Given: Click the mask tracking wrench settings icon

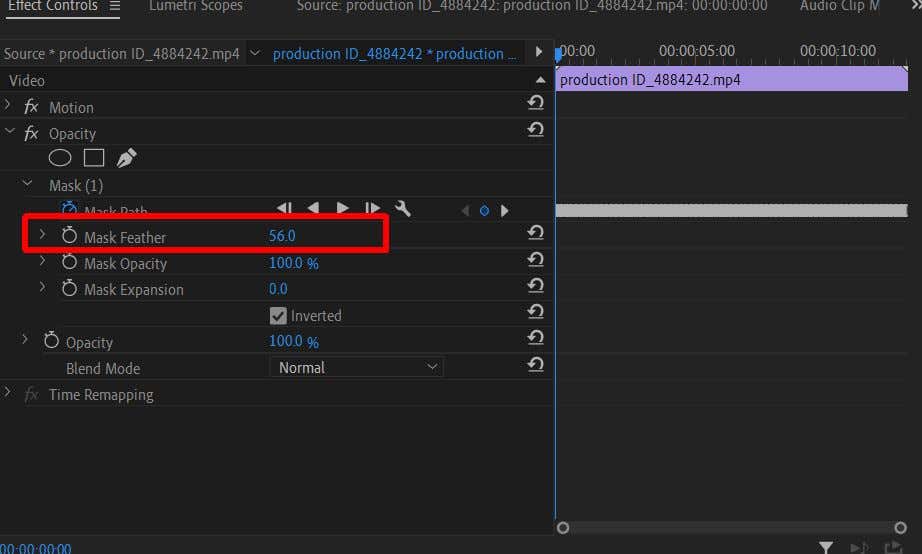Looking at the screenshot, I should tap(403, 209).
